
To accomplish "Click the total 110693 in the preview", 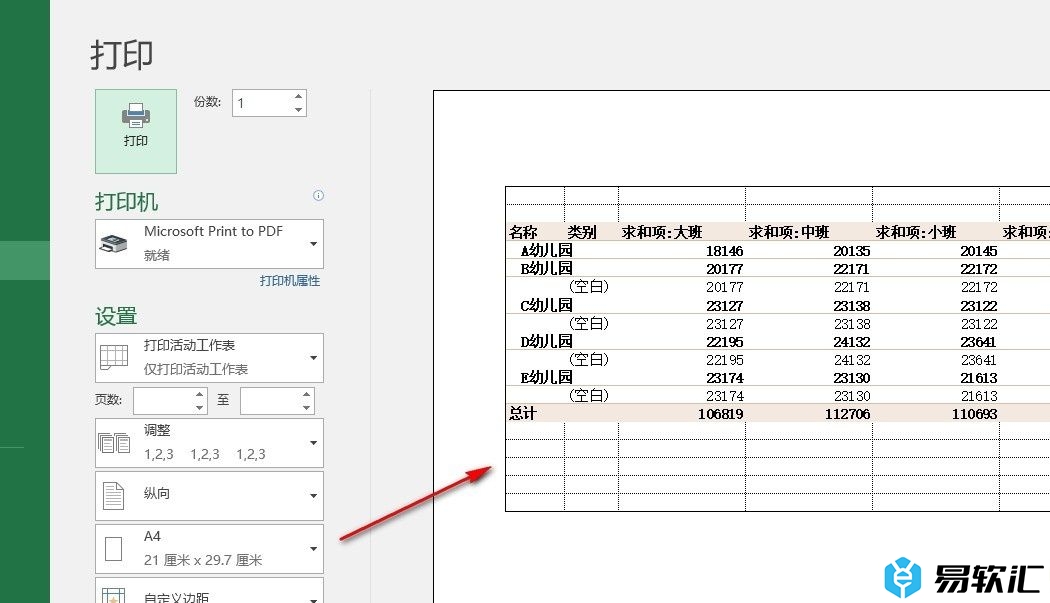I will coord(974,414).
